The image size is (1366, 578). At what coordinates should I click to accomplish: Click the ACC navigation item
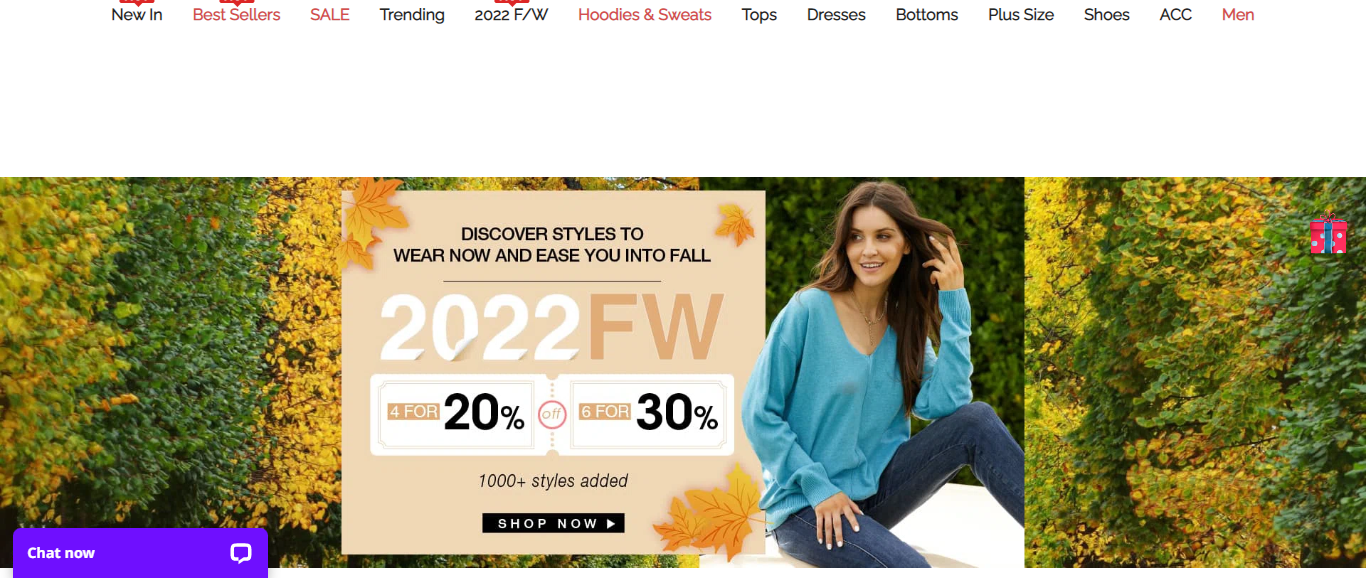pos(1176,15)
